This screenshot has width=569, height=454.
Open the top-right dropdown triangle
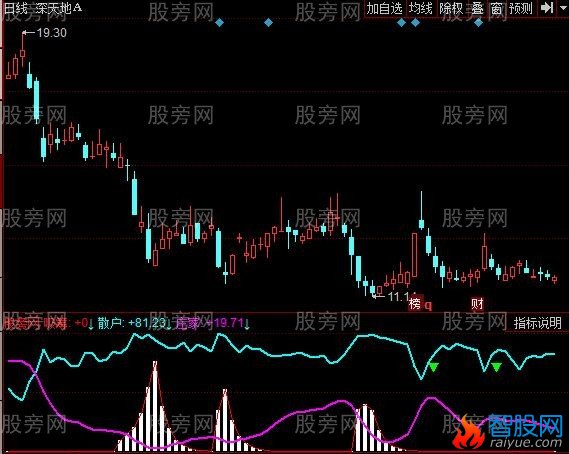[563, 7]
